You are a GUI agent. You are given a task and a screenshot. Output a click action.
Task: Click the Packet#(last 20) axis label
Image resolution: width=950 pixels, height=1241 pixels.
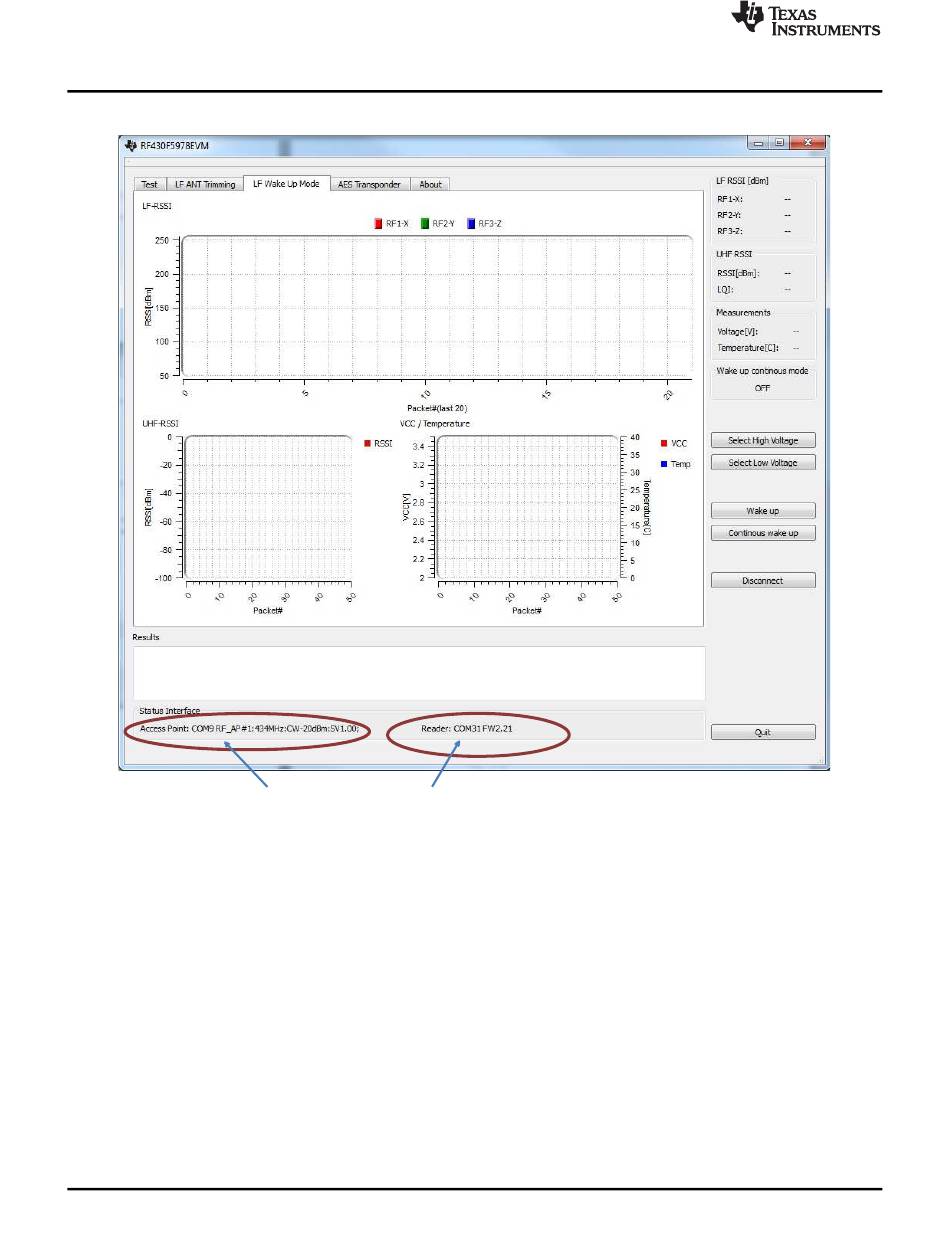tap(436, 408)
